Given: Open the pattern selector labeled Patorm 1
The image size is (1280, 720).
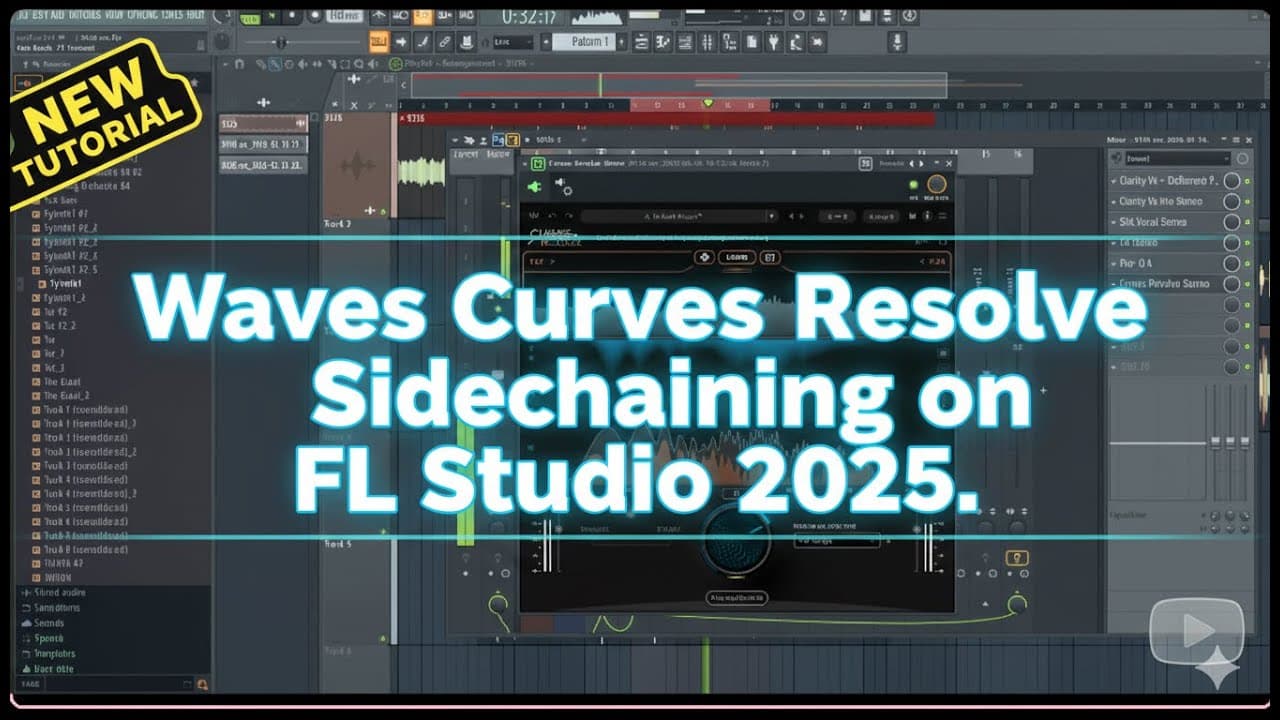Looking at the screenshot, I should point(586,42).
